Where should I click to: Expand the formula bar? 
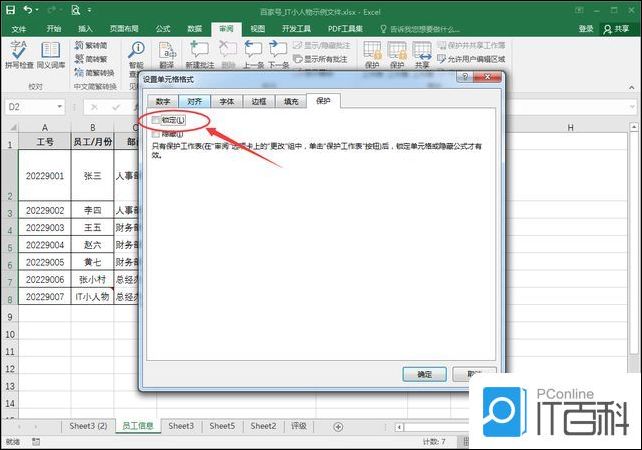click(x=633, y=107)
